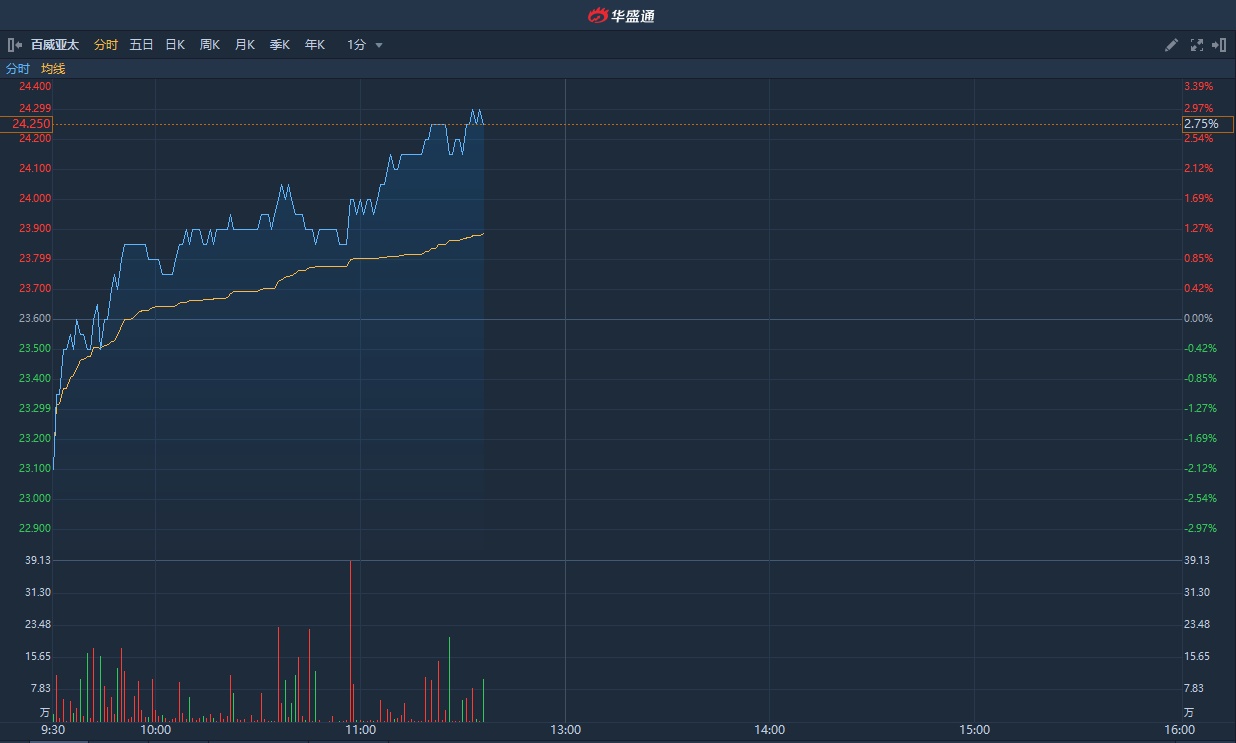The image size is (1236, 743).
Task: Open the 年K yearly chart tab
Action: 315,45
